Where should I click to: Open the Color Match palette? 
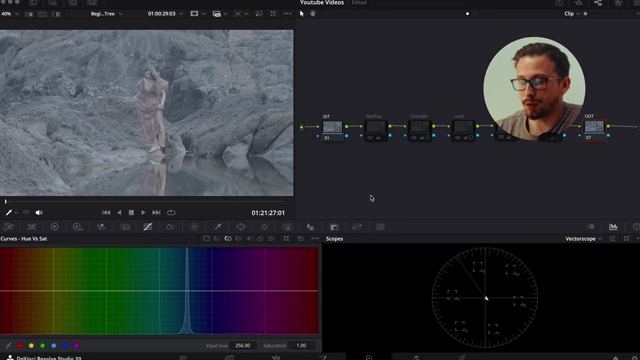coord(31,227)
